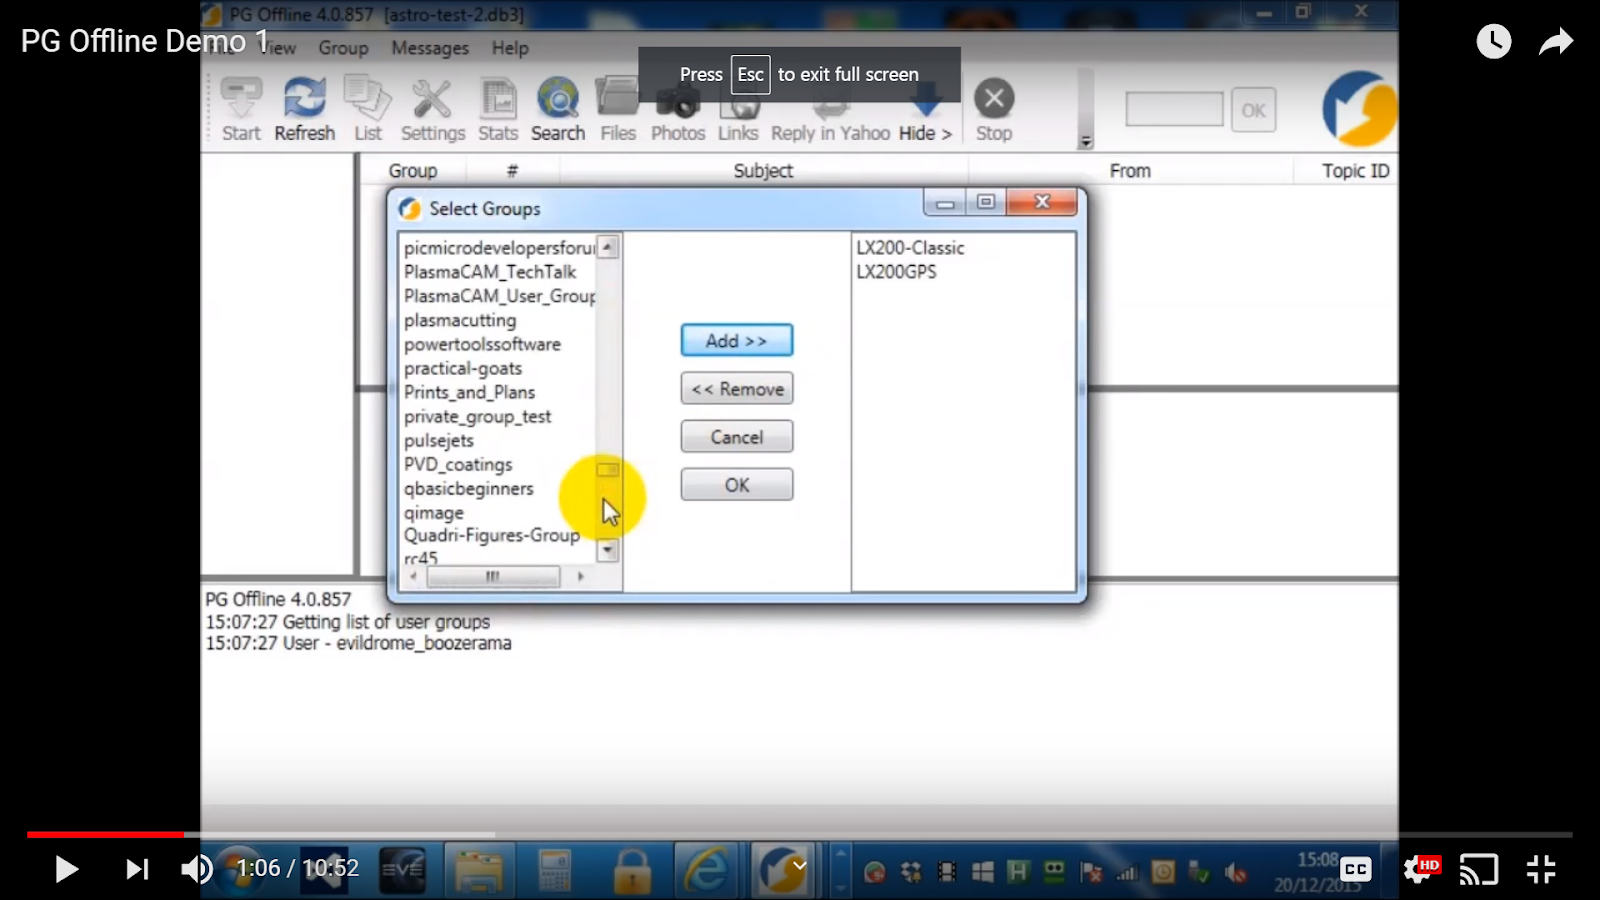
Task: Cast video to another device
Action: 1479,869
